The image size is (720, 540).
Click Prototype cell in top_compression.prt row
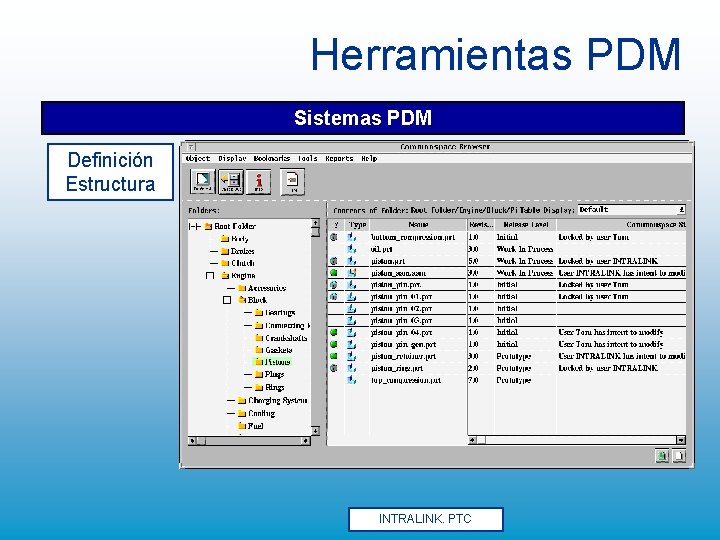click(513, 380)
